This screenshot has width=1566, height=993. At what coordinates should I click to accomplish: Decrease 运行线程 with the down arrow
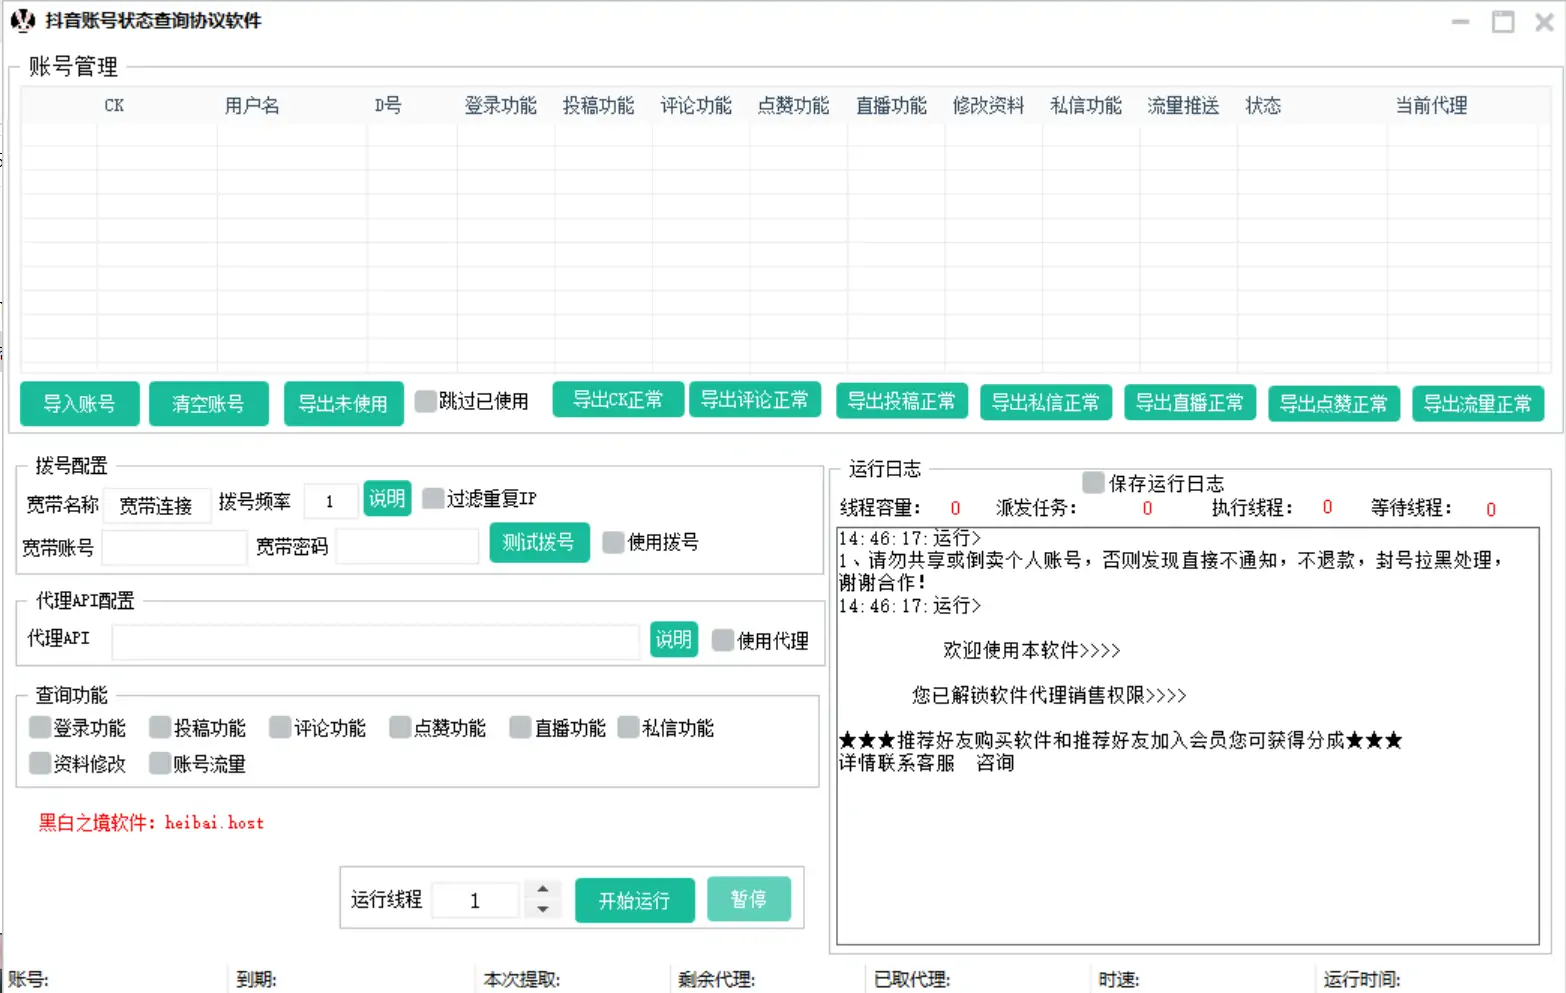pos(542,909)
